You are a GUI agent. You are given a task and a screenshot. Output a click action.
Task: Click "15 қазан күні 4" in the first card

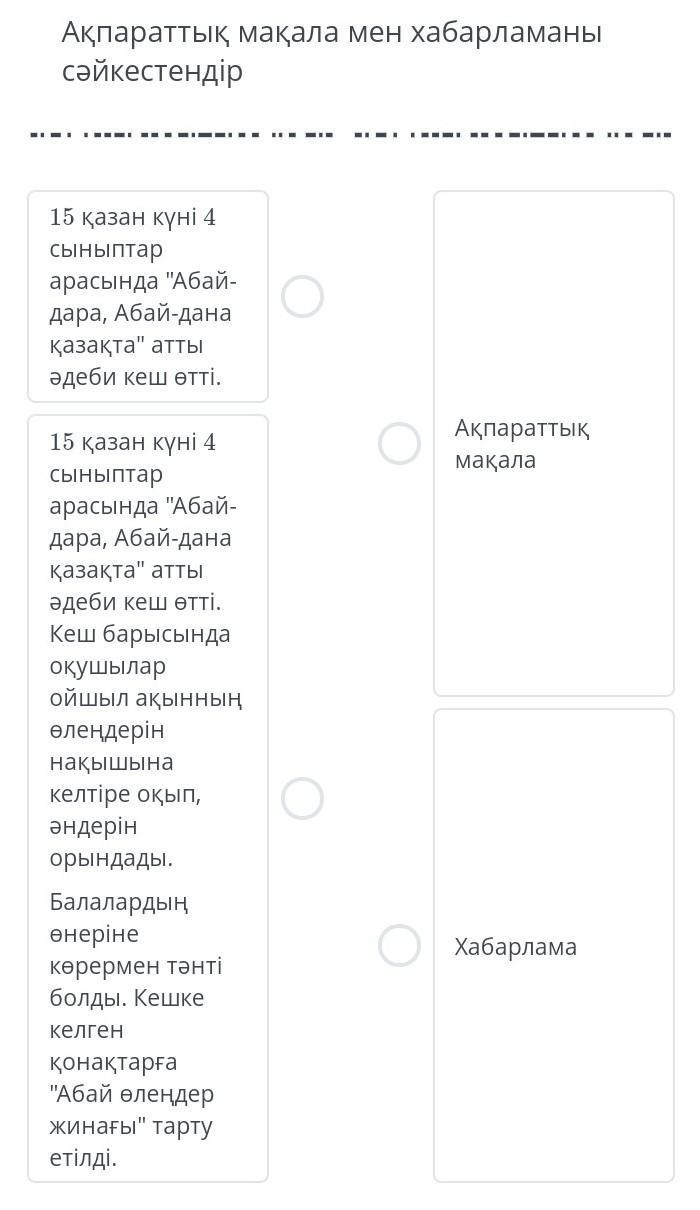coord(133,218)
